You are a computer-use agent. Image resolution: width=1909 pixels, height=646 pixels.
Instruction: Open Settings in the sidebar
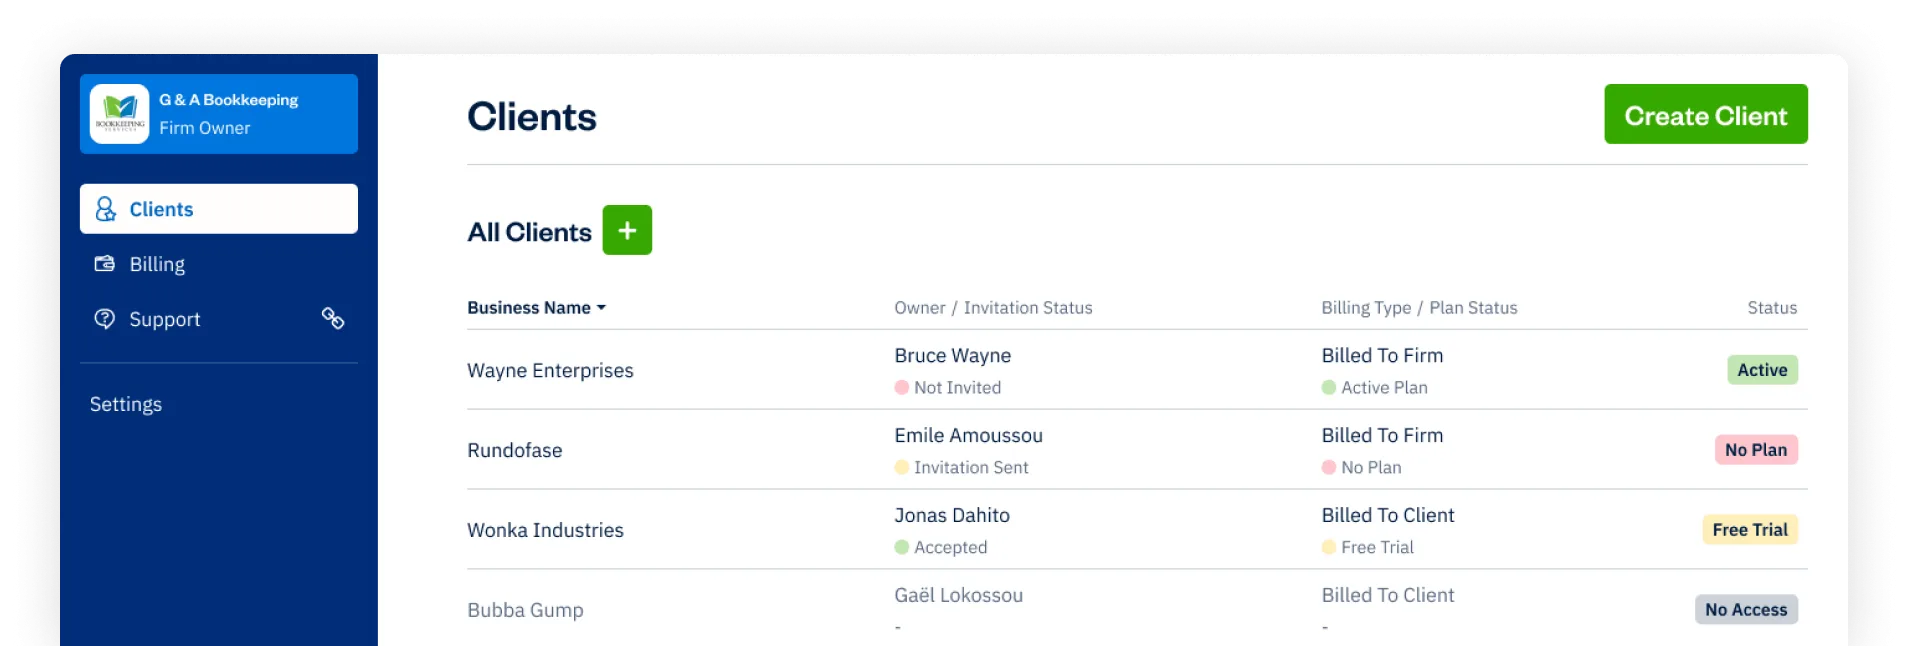(x=126, y=404)
